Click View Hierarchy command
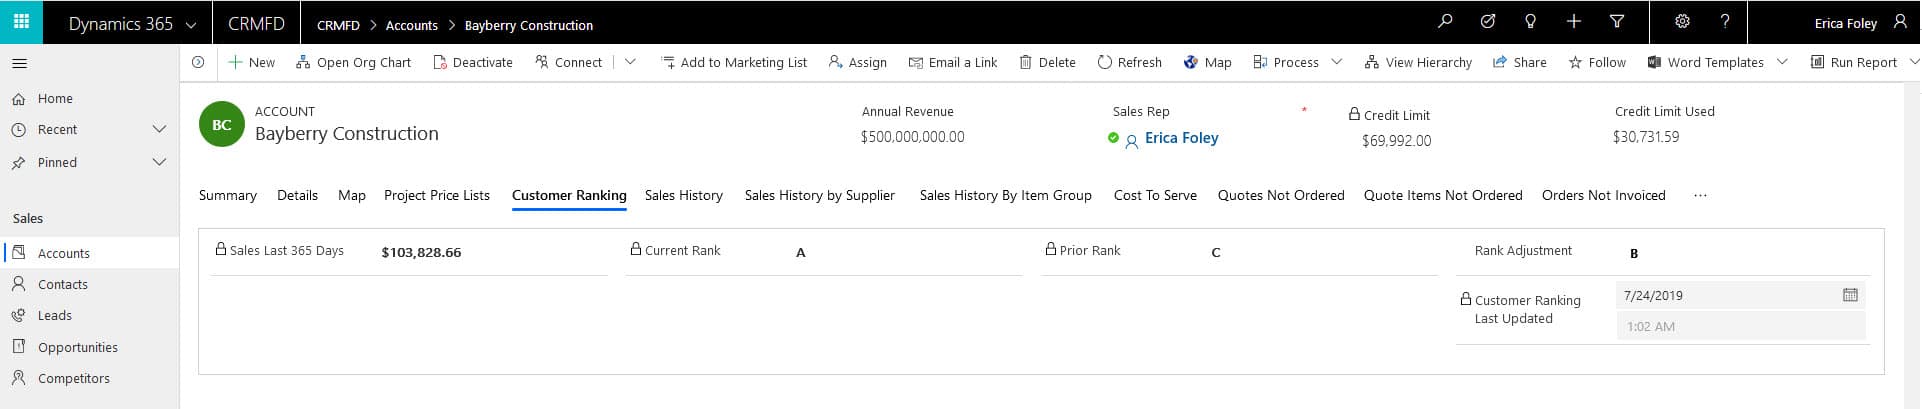The width and height of the screenshot is (1922, 409). tap(1418, 62)
